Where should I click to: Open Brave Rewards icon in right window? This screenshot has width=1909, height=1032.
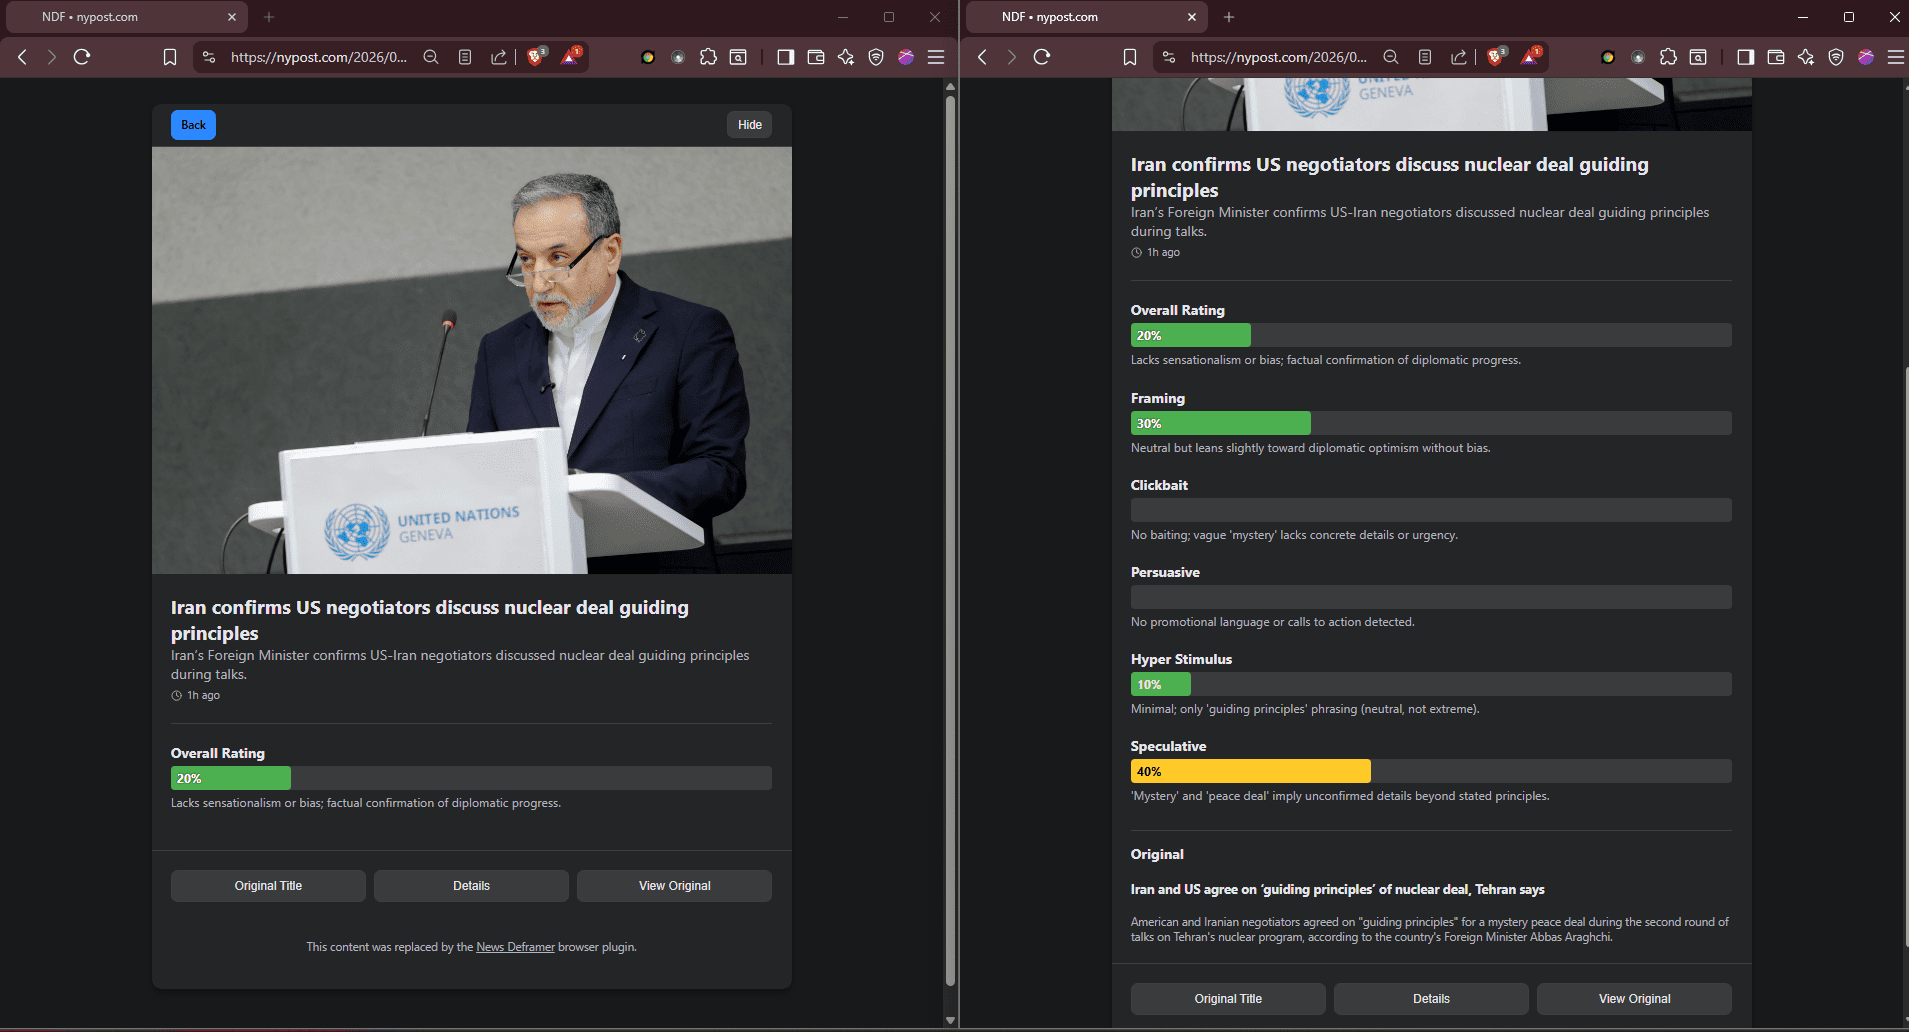pos(1530,57)
